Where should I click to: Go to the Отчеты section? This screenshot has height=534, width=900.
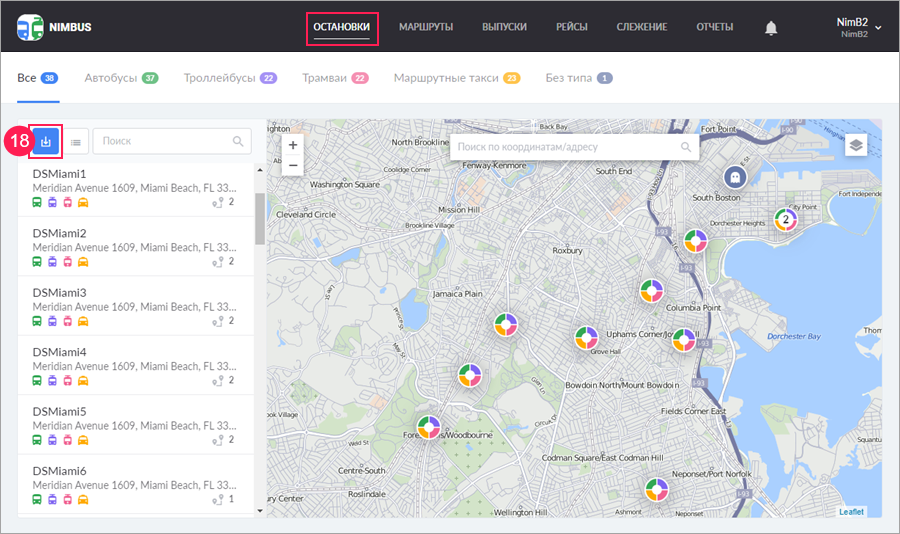(714, 27)
